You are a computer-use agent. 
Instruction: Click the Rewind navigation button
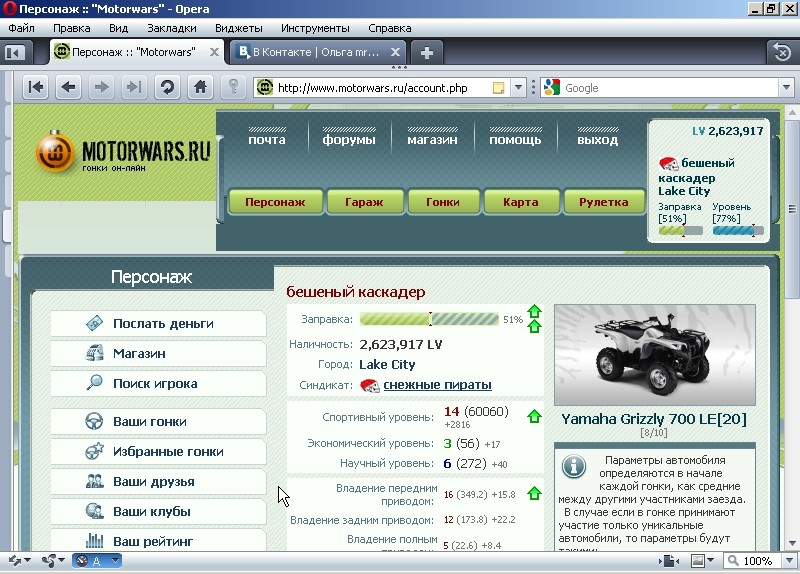(x=36, y=87)
